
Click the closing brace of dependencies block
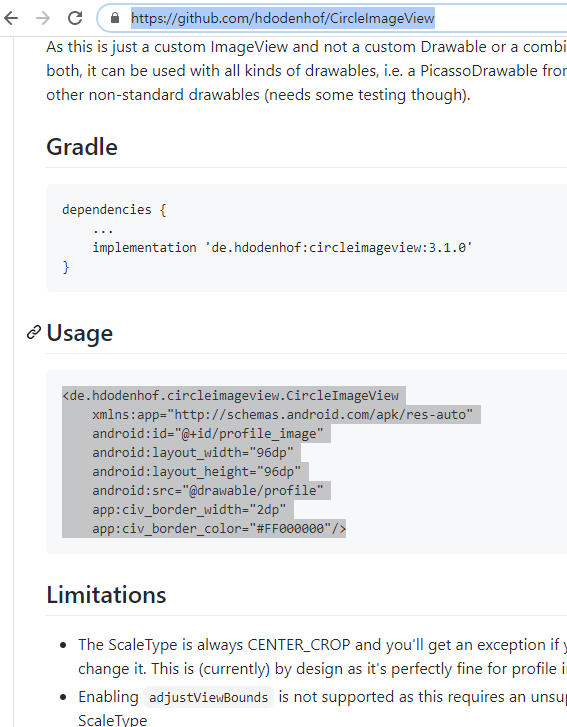66,267
